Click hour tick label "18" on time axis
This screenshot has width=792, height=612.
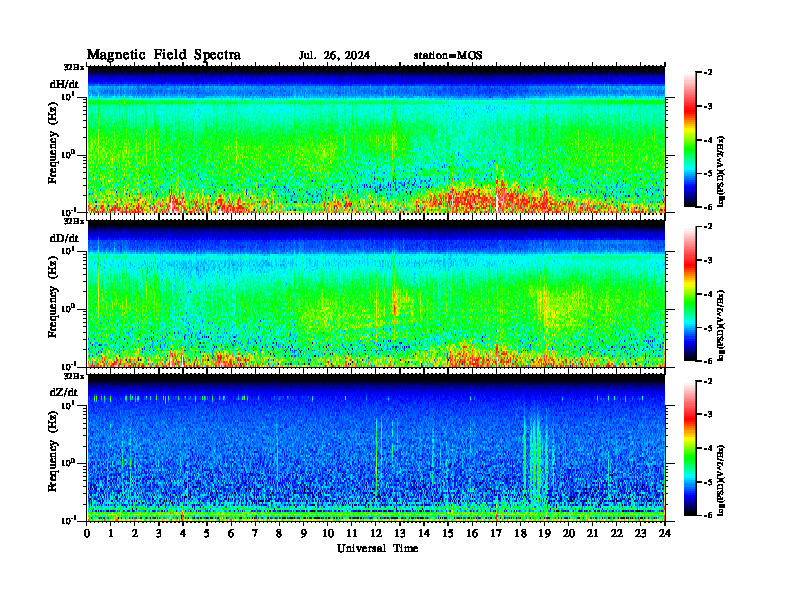coord(520,533)
